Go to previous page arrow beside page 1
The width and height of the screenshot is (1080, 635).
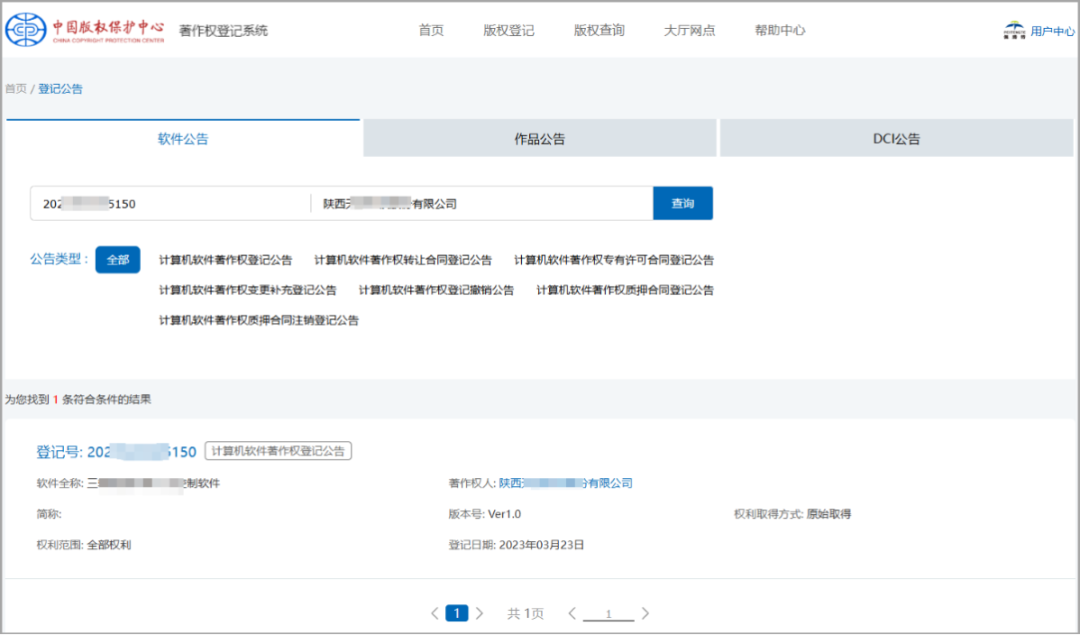click(435, 613)
